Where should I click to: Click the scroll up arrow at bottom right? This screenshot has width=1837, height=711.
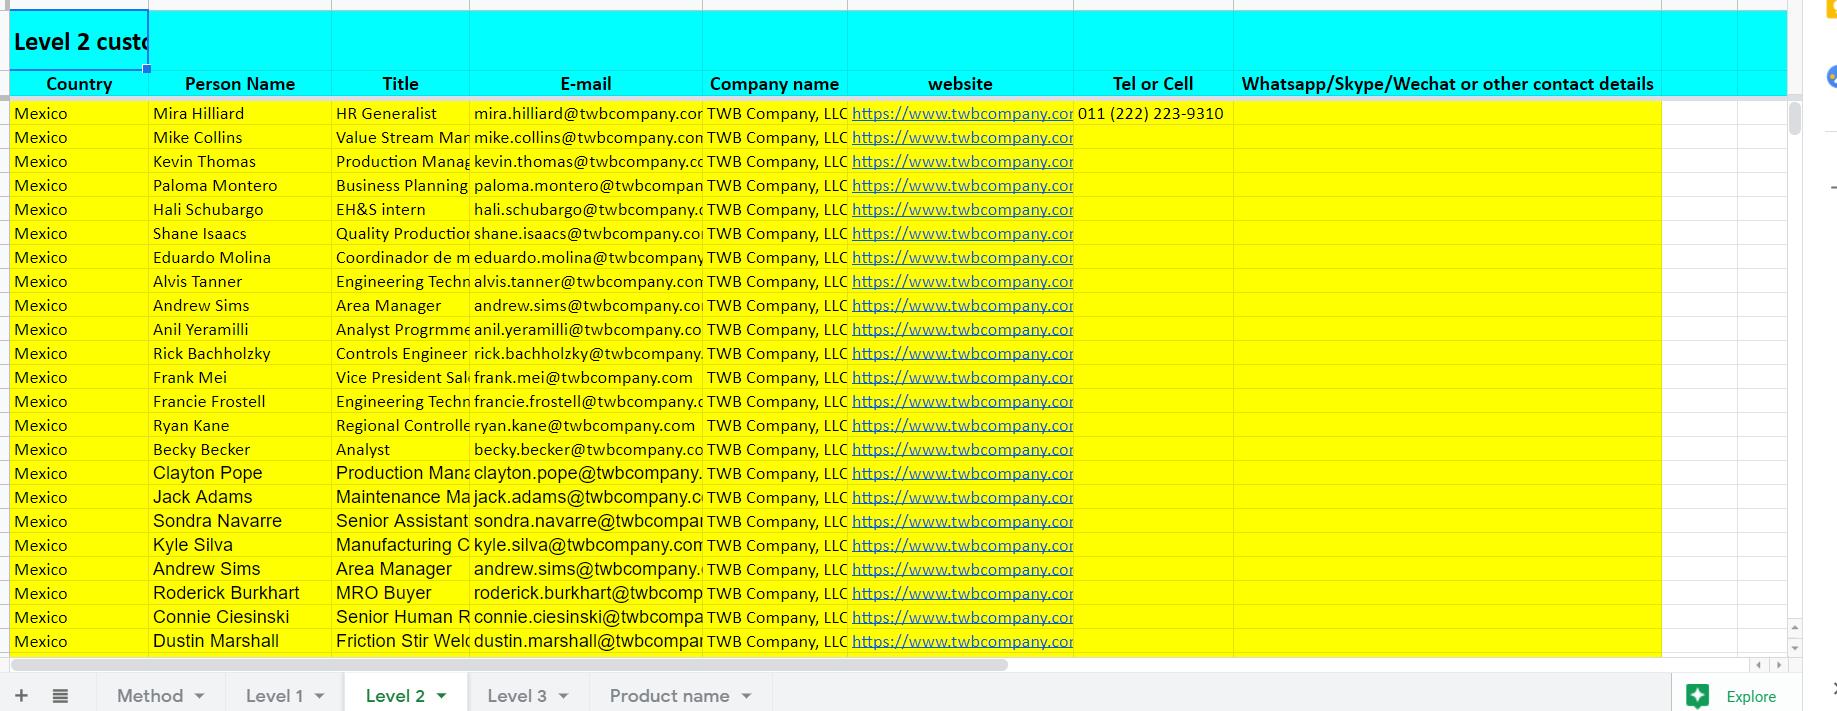tap(1795, 628)
